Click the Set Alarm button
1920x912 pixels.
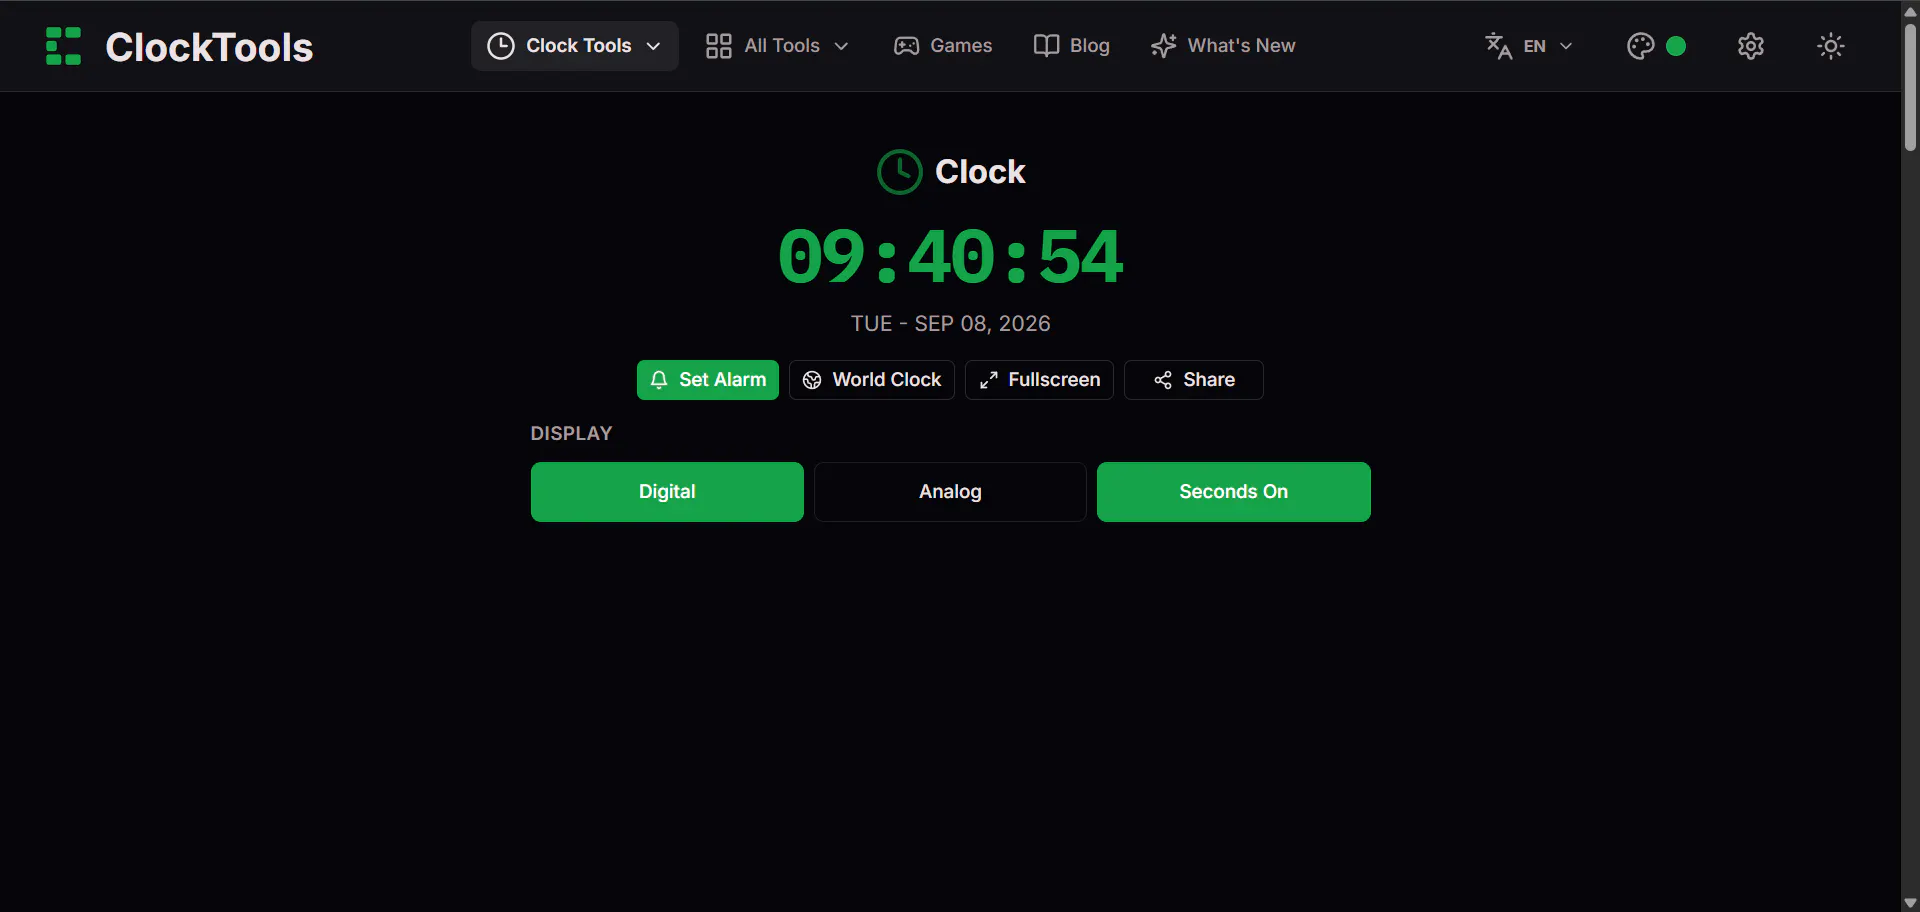tap(708, 380)
